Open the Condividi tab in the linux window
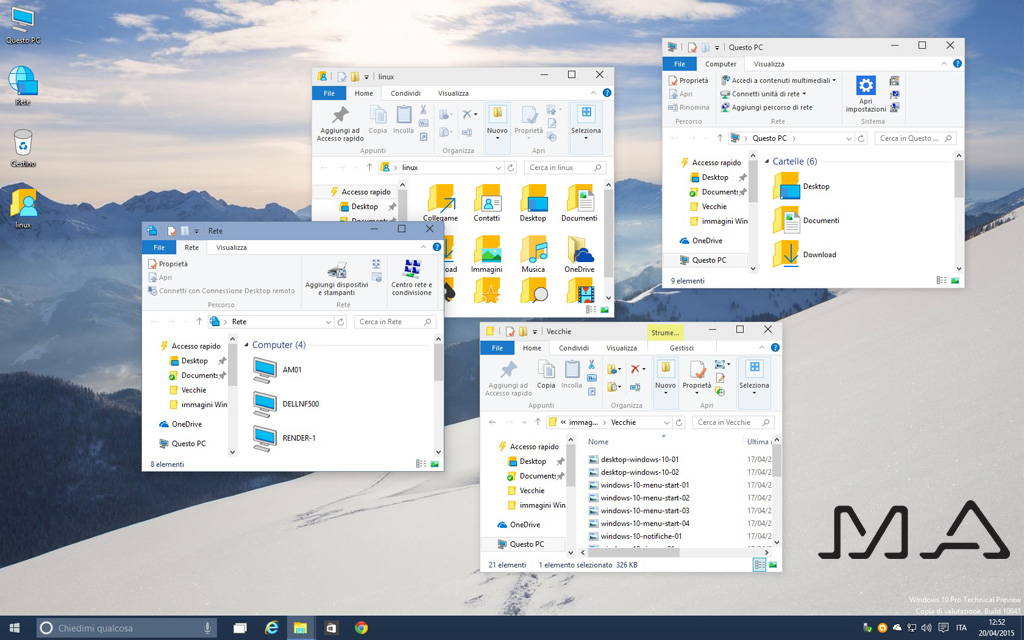 pos(406,93)
